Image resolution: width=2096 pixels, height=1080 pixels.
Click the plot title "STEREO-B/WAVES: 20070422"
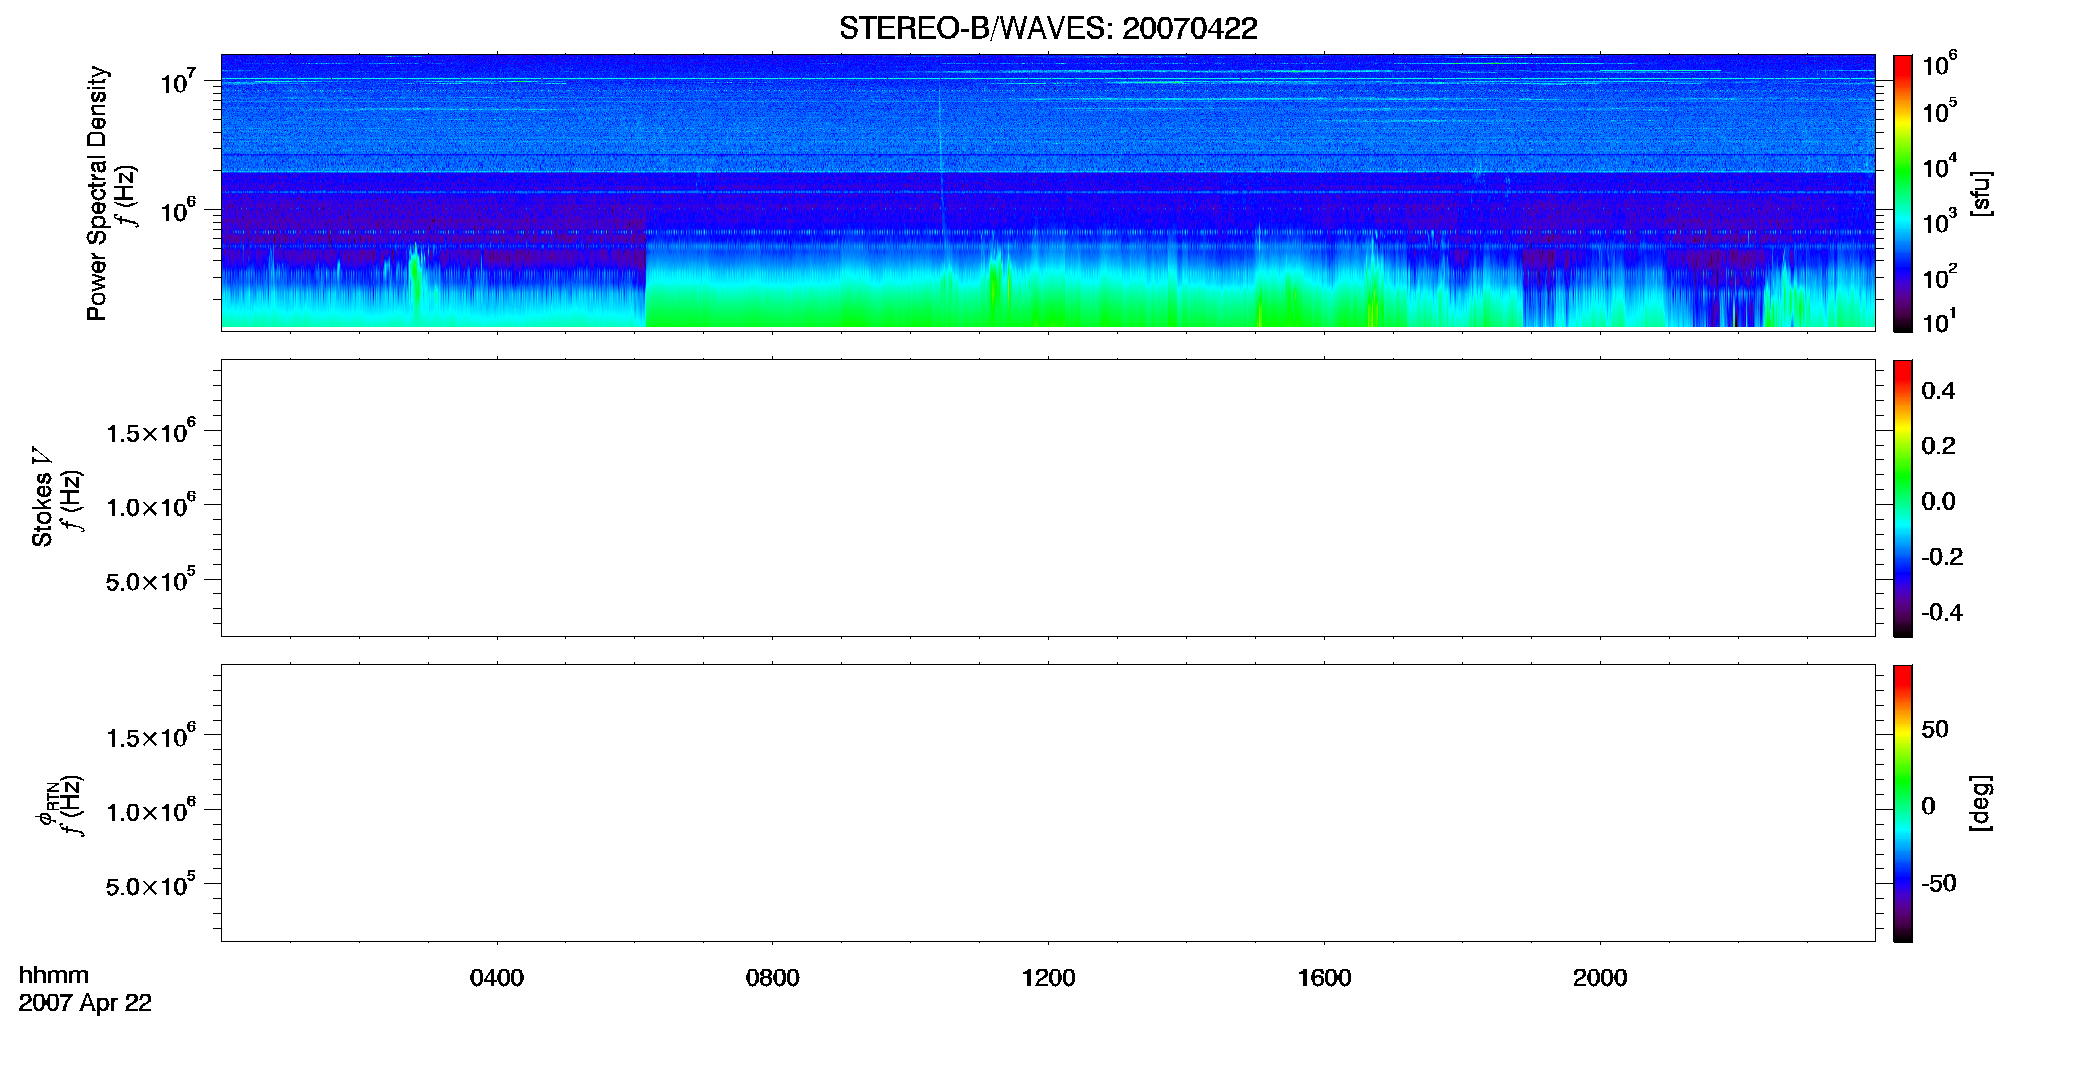pos(1048,28)
